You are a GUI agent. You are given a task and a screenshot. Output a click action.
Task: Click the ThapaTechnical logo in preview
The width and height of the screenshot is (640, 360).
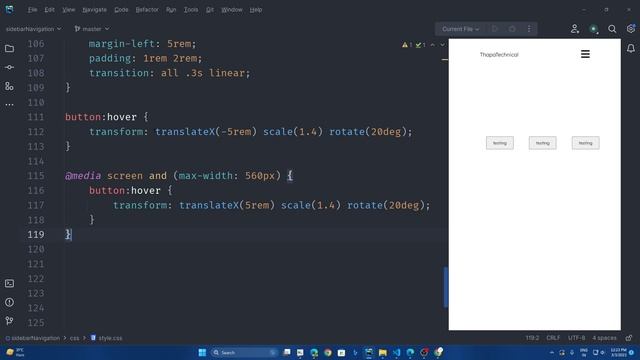pos(499,55)
